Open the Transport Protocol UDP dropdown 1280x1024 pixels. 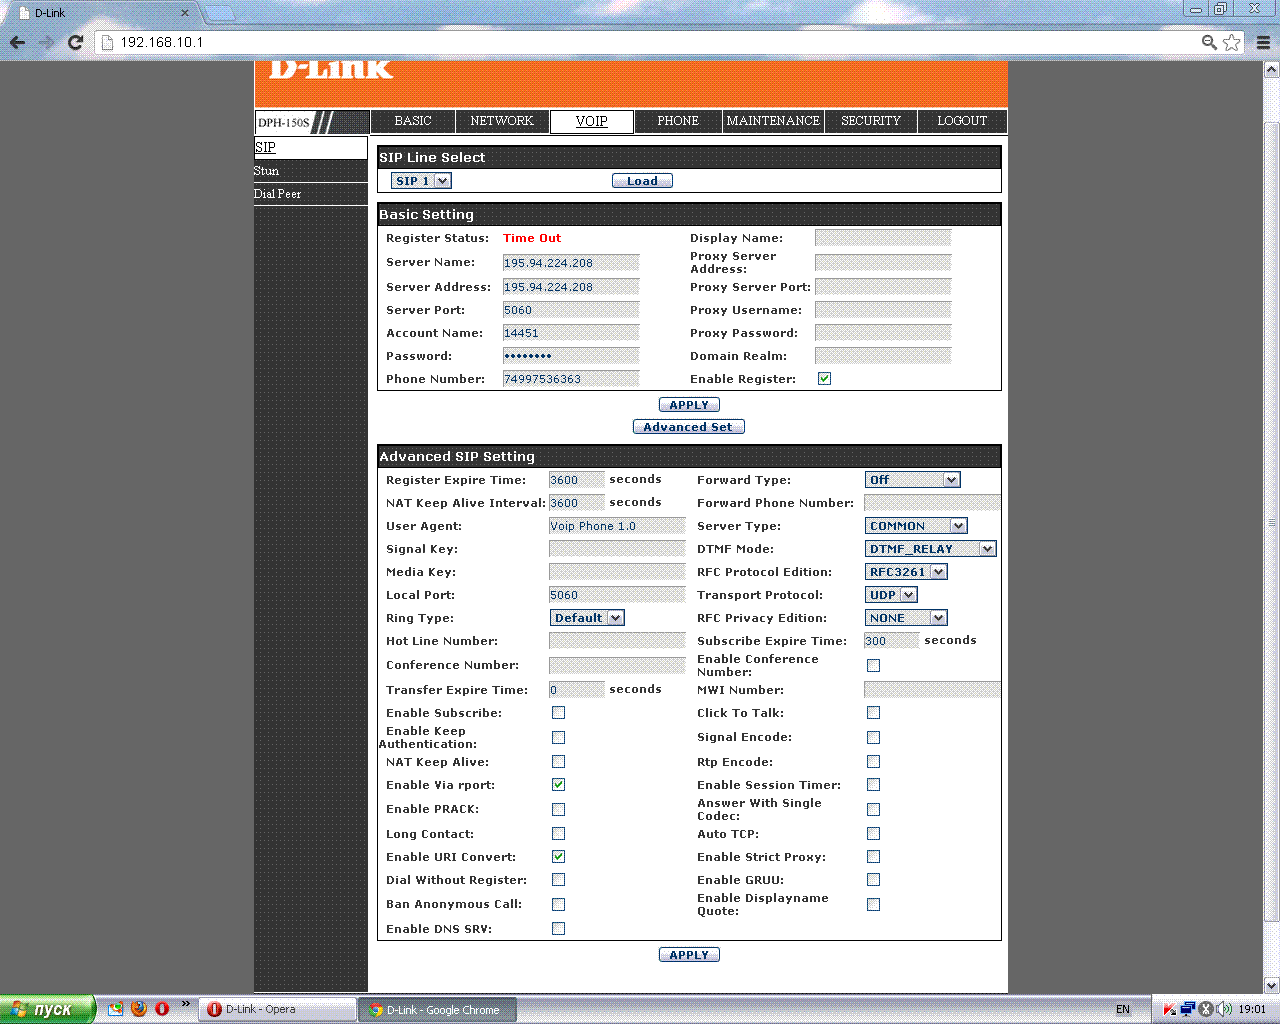891,595
